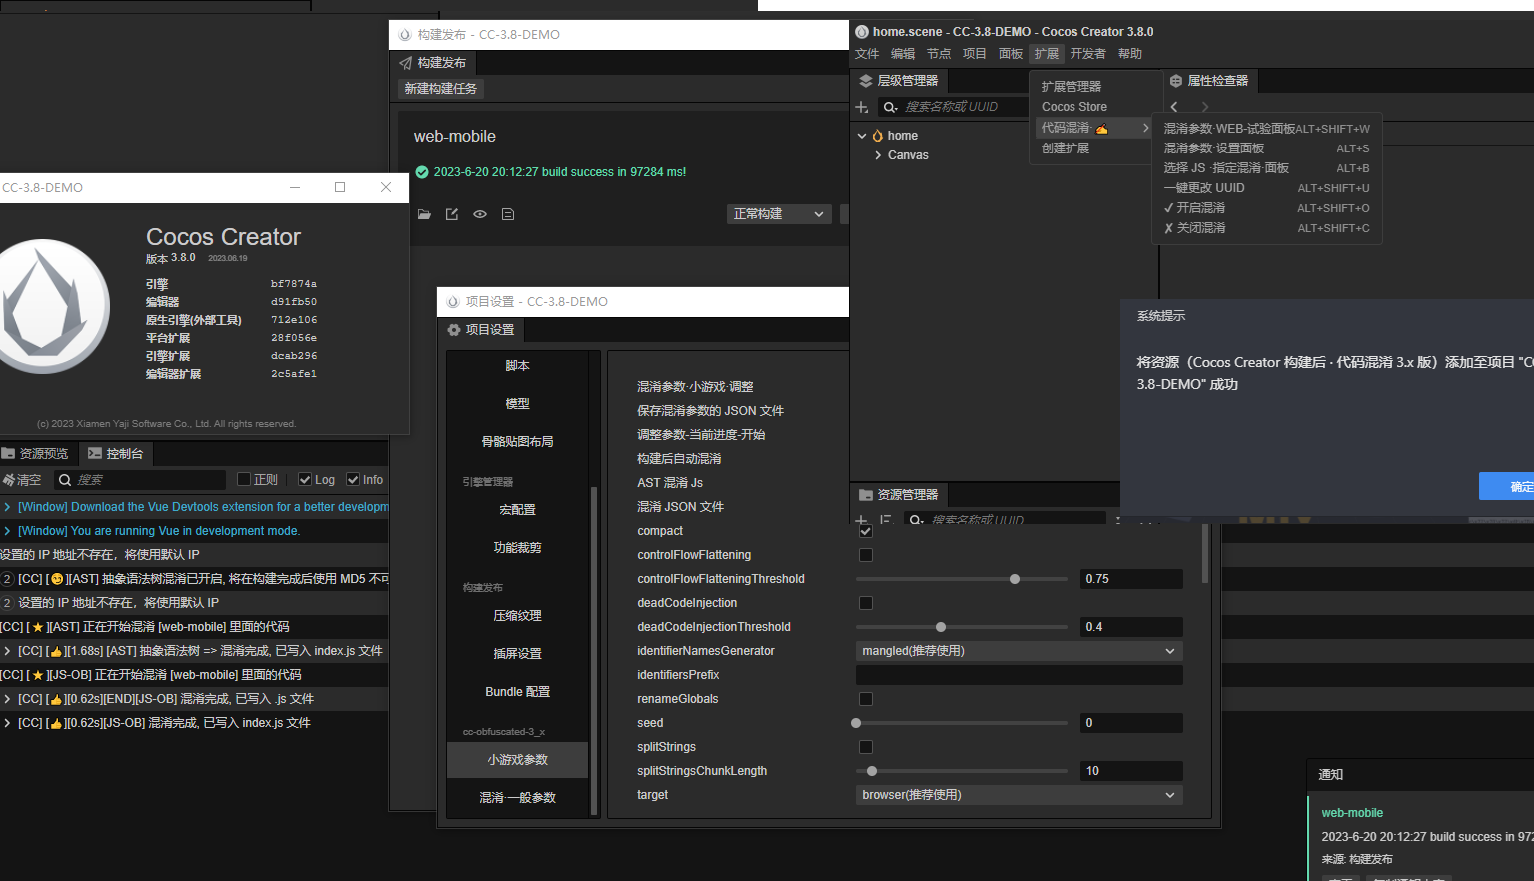
Task: Enable the deadCodeInjection checkbox
Action: pyautogui.click(x=866, y=603)
